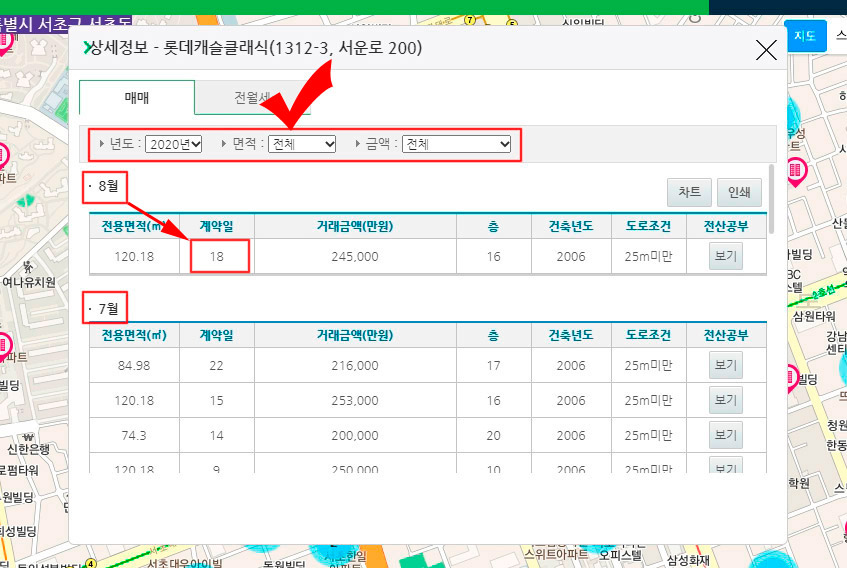Screen dimensions: 847x568
Task: Click the pink map marker at top-left corner
Action: (5, 42)
